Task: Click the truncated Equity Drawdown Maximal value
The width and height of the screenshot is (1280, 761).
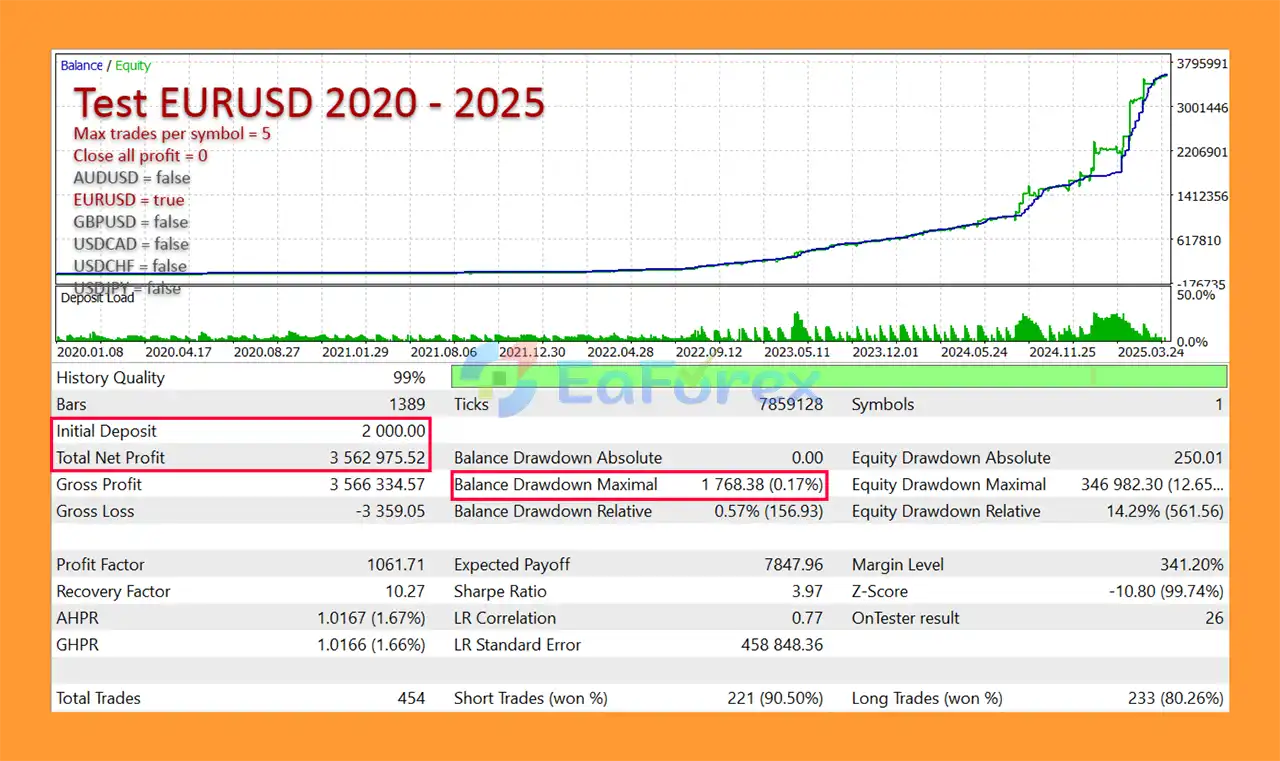Action: tap(1152, 485)
